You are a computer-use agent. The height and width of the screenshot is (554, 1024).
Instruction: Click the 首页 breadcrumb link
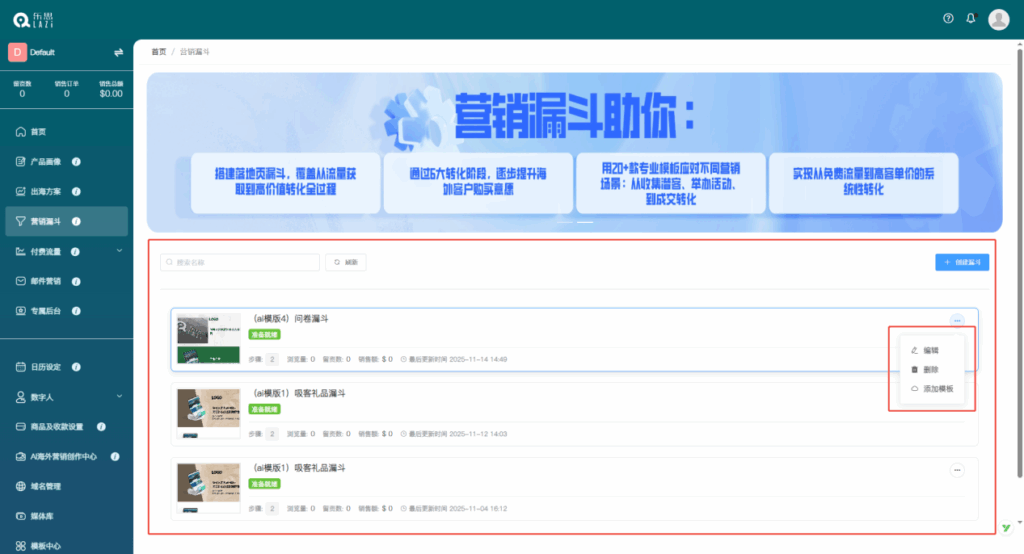click(x=158, y=51)
